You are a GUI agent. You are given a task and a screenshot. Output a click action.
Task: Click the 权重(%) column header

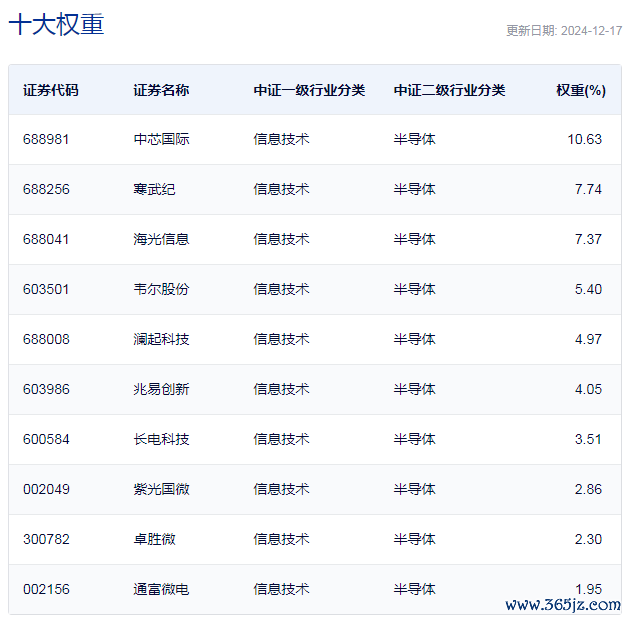pyautogui.click(x=581, y=90)
